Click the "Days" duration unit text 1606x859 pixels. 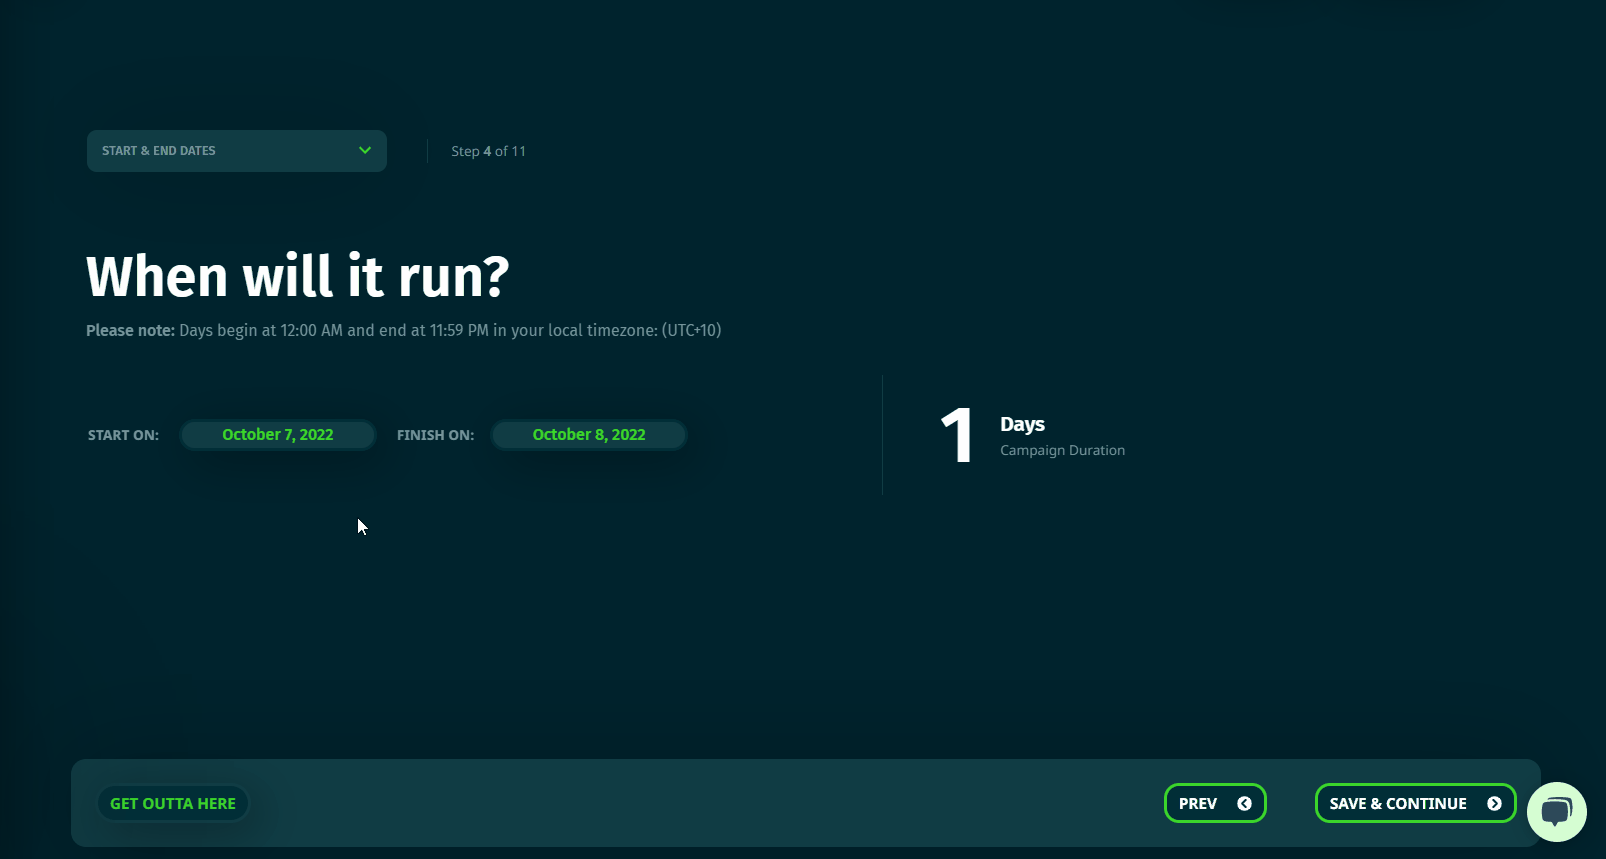(x=1022, y=424)
